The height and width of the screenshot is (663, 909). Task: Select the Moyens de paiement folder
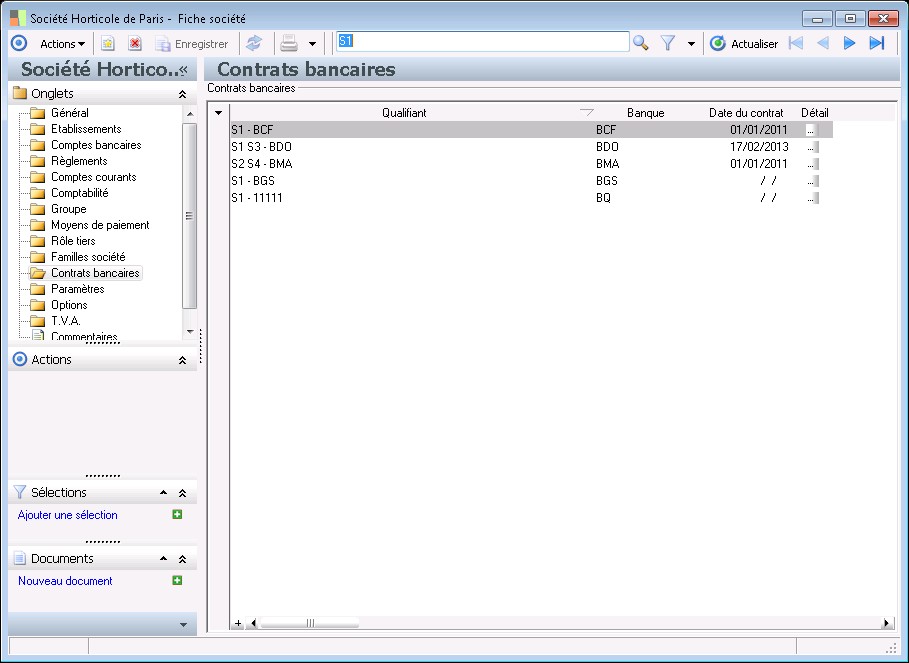[x=99, y=225]
